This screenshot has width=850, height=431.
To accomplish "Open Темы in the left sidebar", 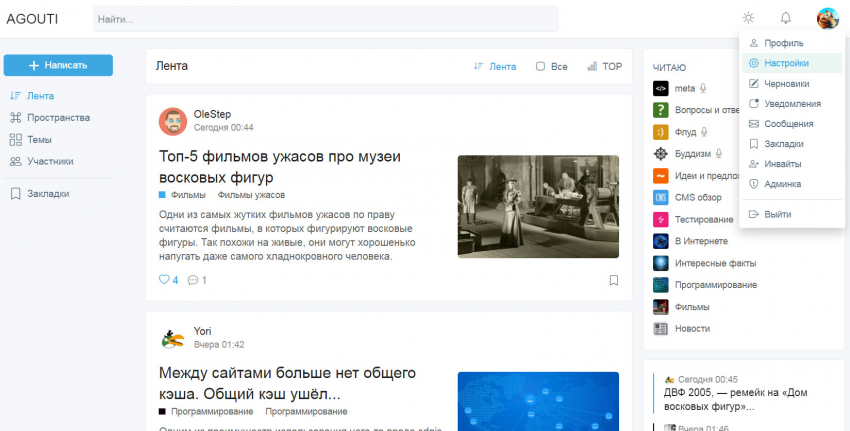I will [31, 139].
